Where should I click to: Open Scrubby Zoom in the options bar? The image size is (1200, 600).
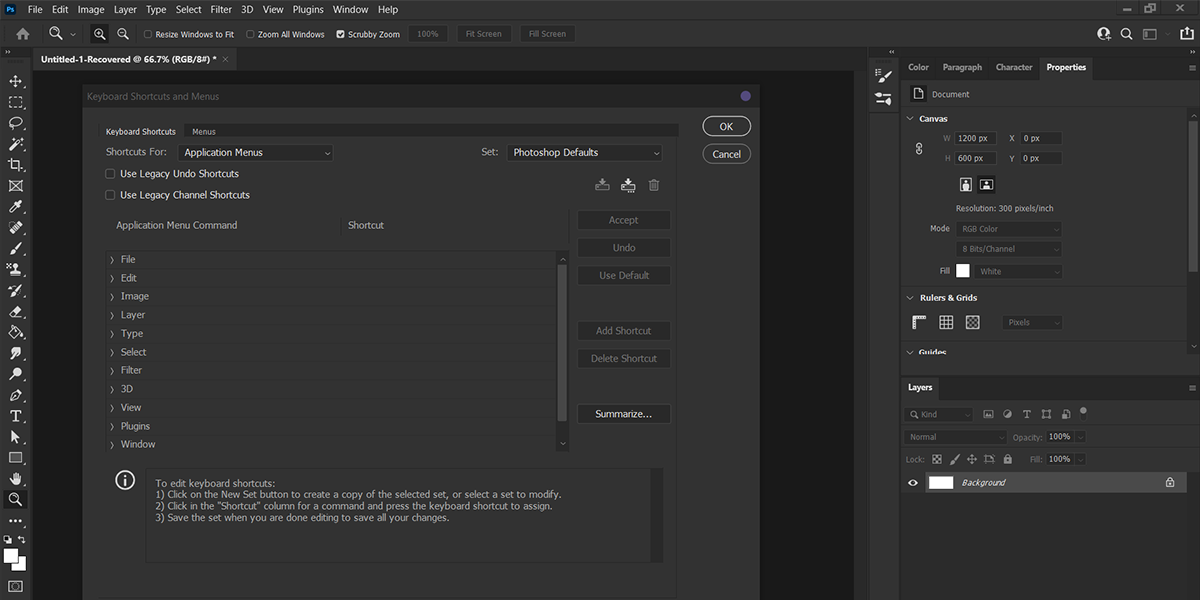(340, 33)
